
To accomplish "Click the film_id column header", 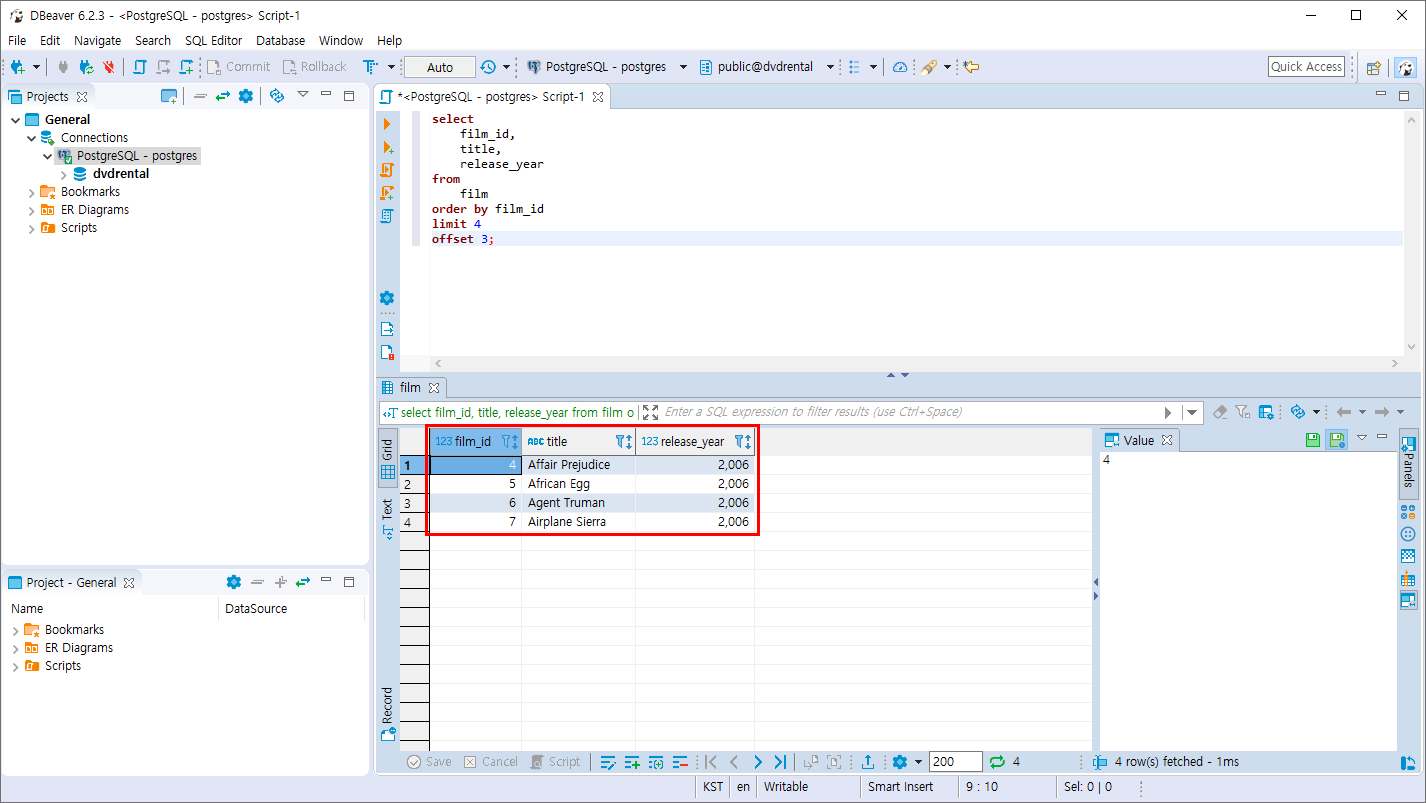I will pyautogui.click(x=475, y=441).
